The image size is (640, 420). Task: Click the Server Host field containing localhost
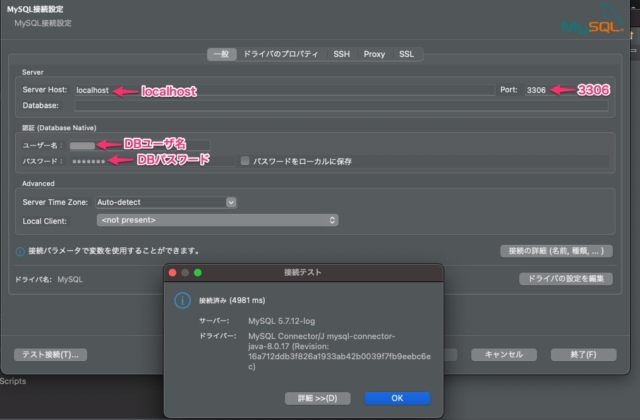point(284,90)
